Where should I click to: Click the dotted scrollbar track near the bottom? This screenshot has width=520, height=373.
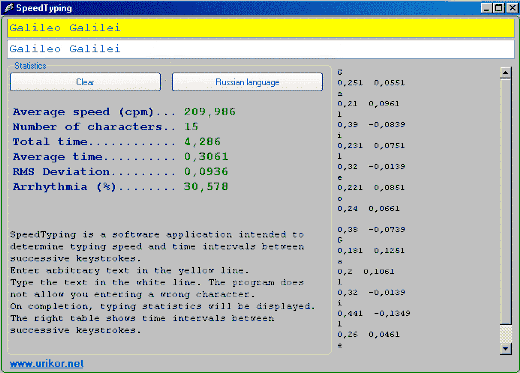point(506,334)
